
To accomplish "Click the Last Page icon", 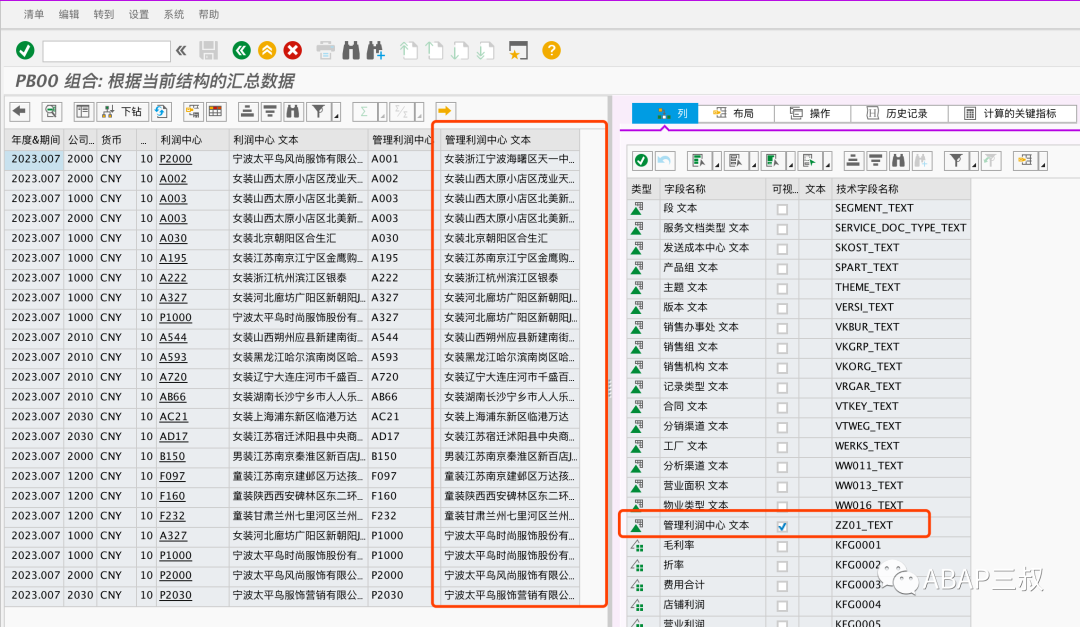I will click(x=486, y=50).
